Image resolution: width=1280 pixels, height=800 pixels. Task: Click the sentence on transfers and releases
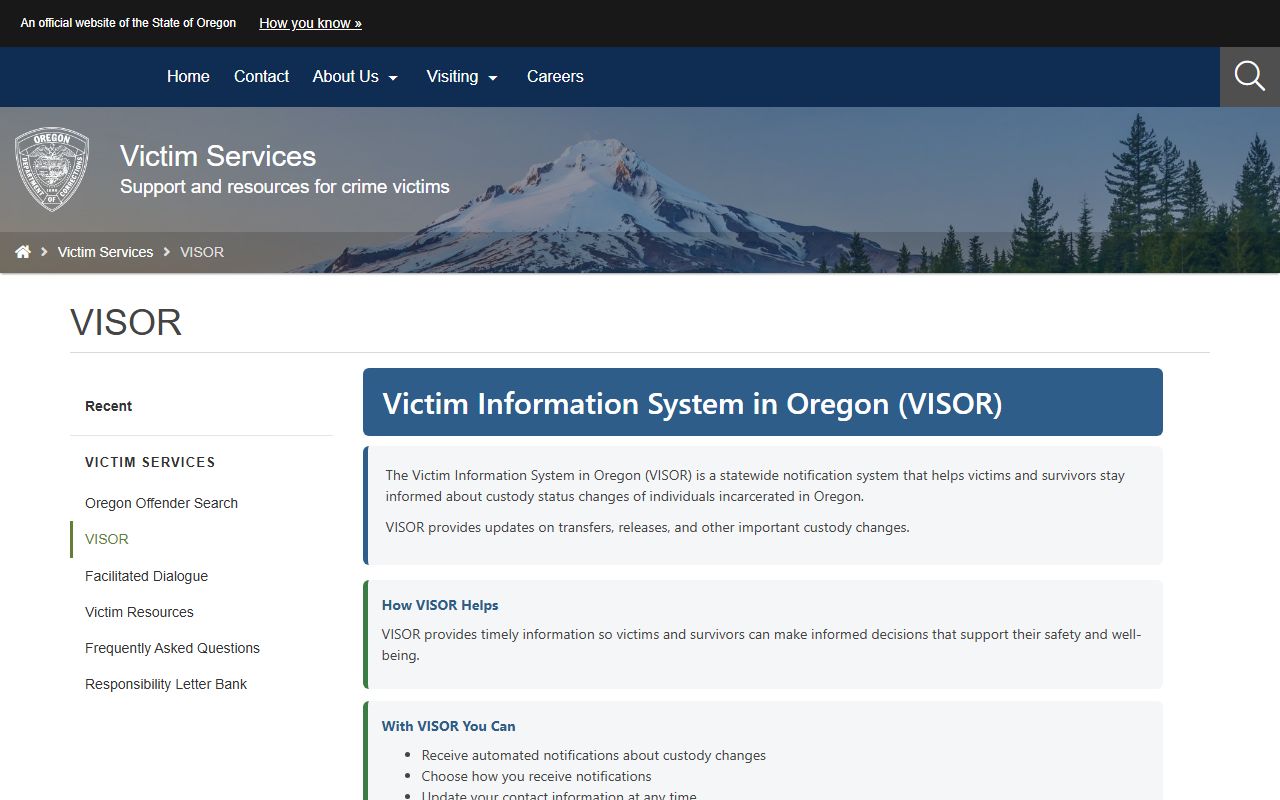[648, 527]
